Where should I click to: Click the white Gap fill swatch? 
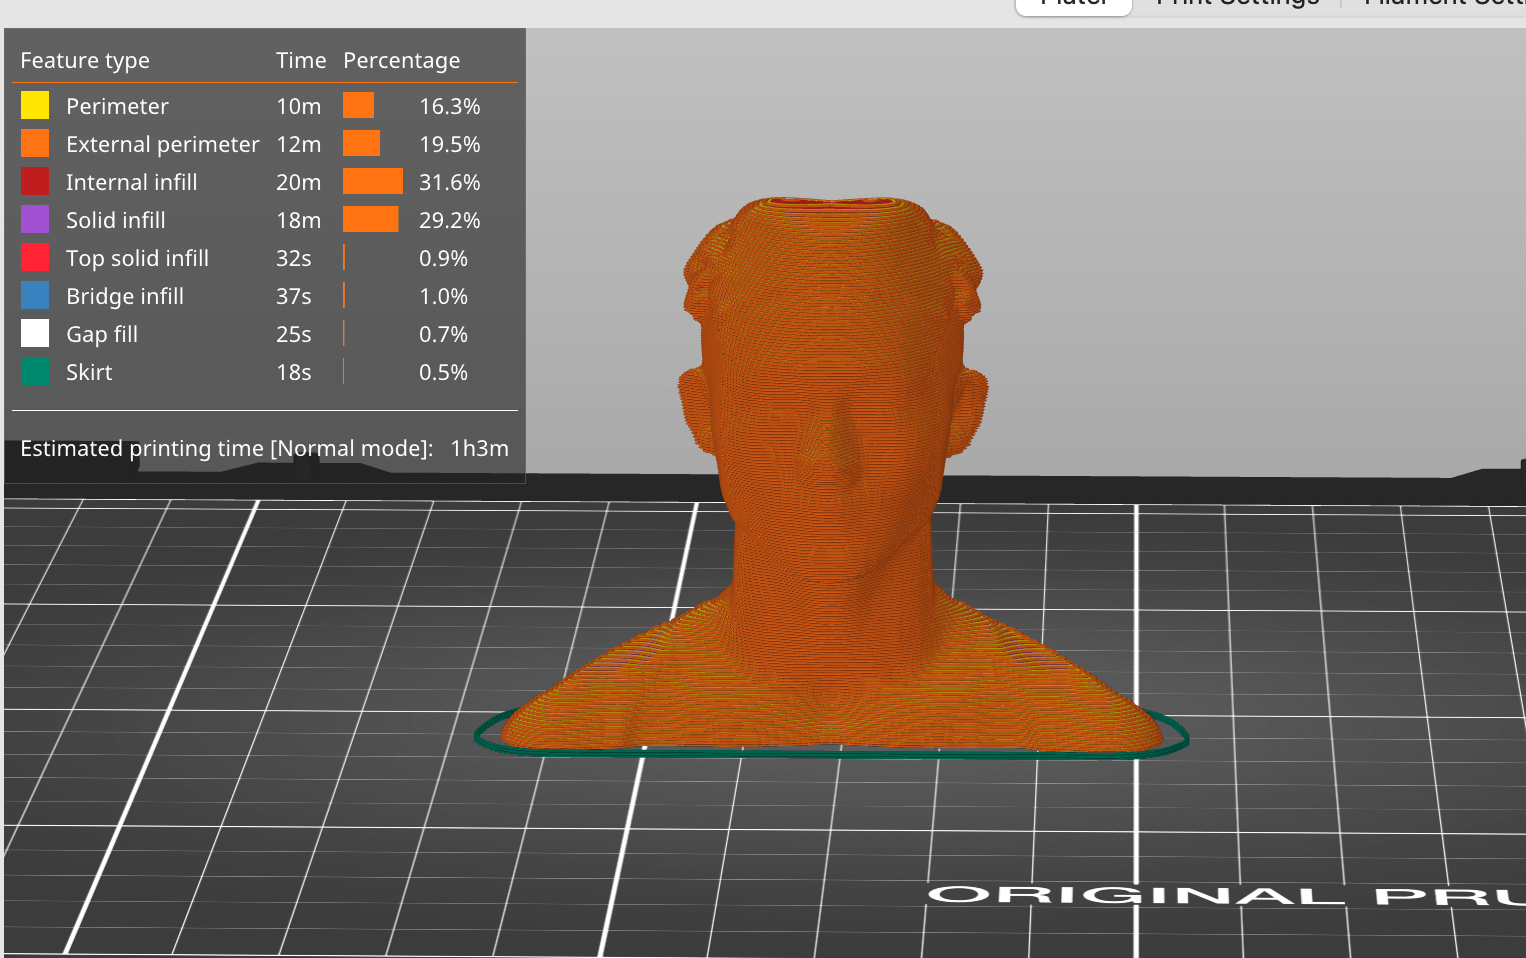pos(35,333)
